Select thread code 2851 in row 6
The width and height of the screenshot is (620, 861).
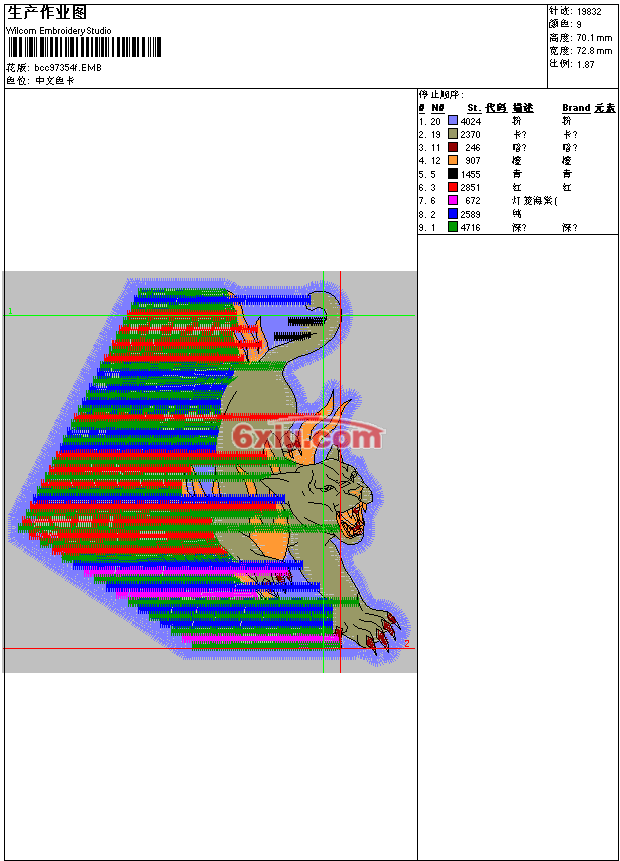[470, 188]
